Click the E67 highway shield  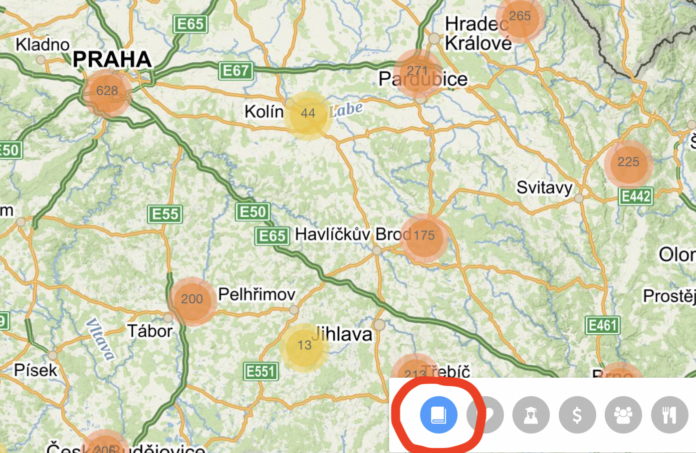(x=236, y=71)
